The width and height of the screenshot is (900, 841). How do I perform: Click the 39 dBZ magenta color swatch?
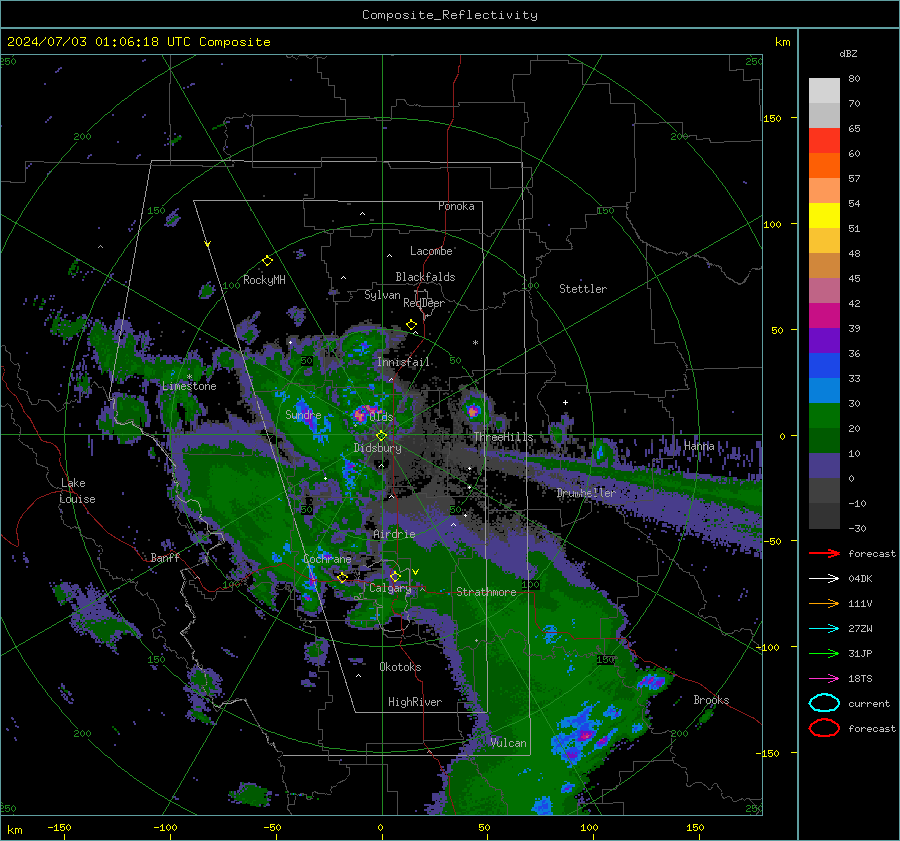pyautogui.click(x=824, y=315)
